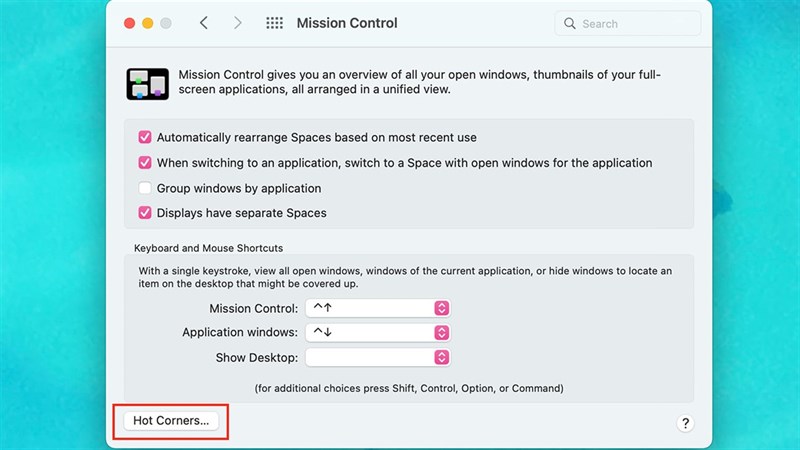The width and height of the screenshot is (800, 450).
Task: Enable Group windows by application
Action: [145, 188]
